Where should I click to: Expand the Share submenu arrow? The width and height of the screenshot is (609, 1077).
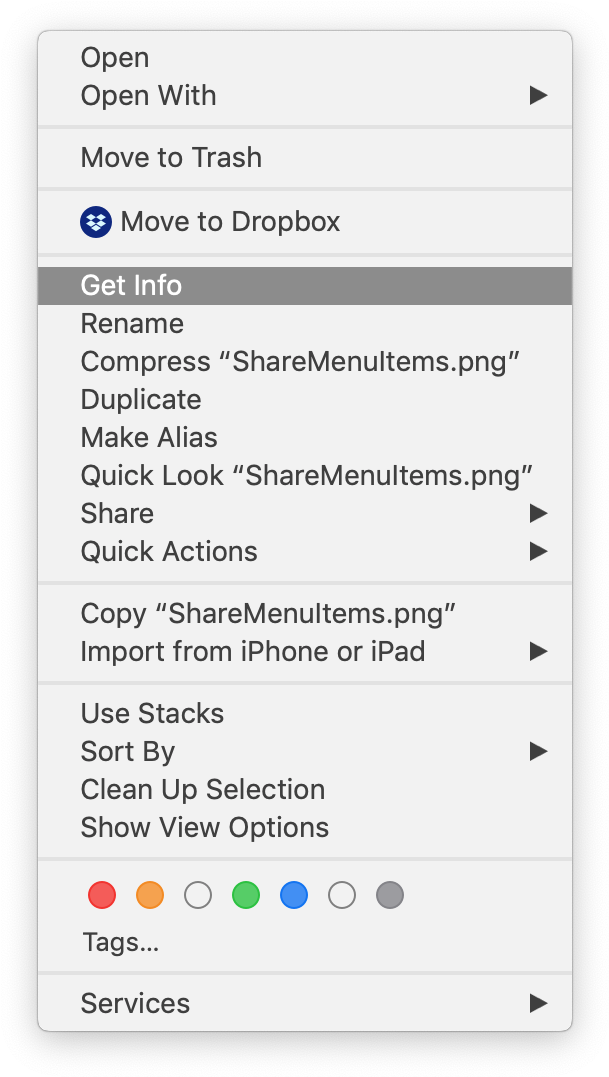pyautogui.click(x=538, y=513)
